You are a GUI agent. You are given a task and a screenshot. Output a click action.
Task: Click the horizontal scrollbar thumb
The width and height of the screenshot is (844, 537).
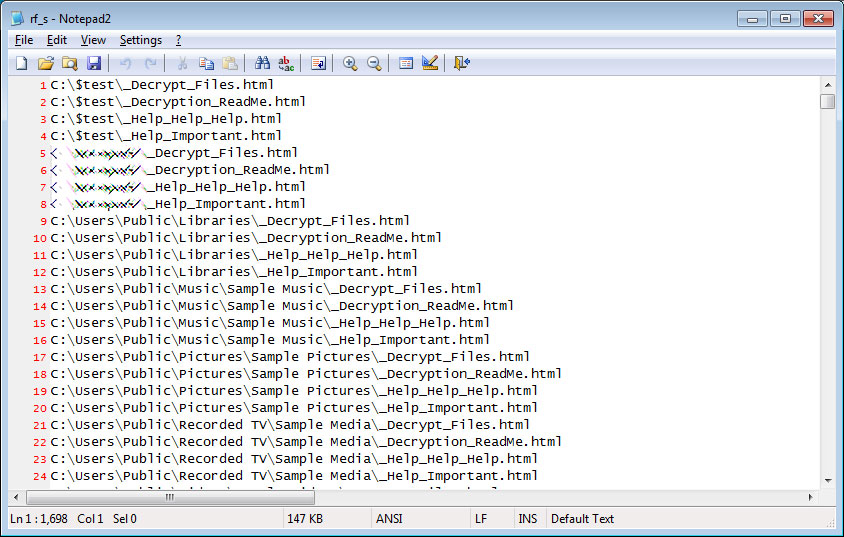pyautogui.click(x=170, y=497)
